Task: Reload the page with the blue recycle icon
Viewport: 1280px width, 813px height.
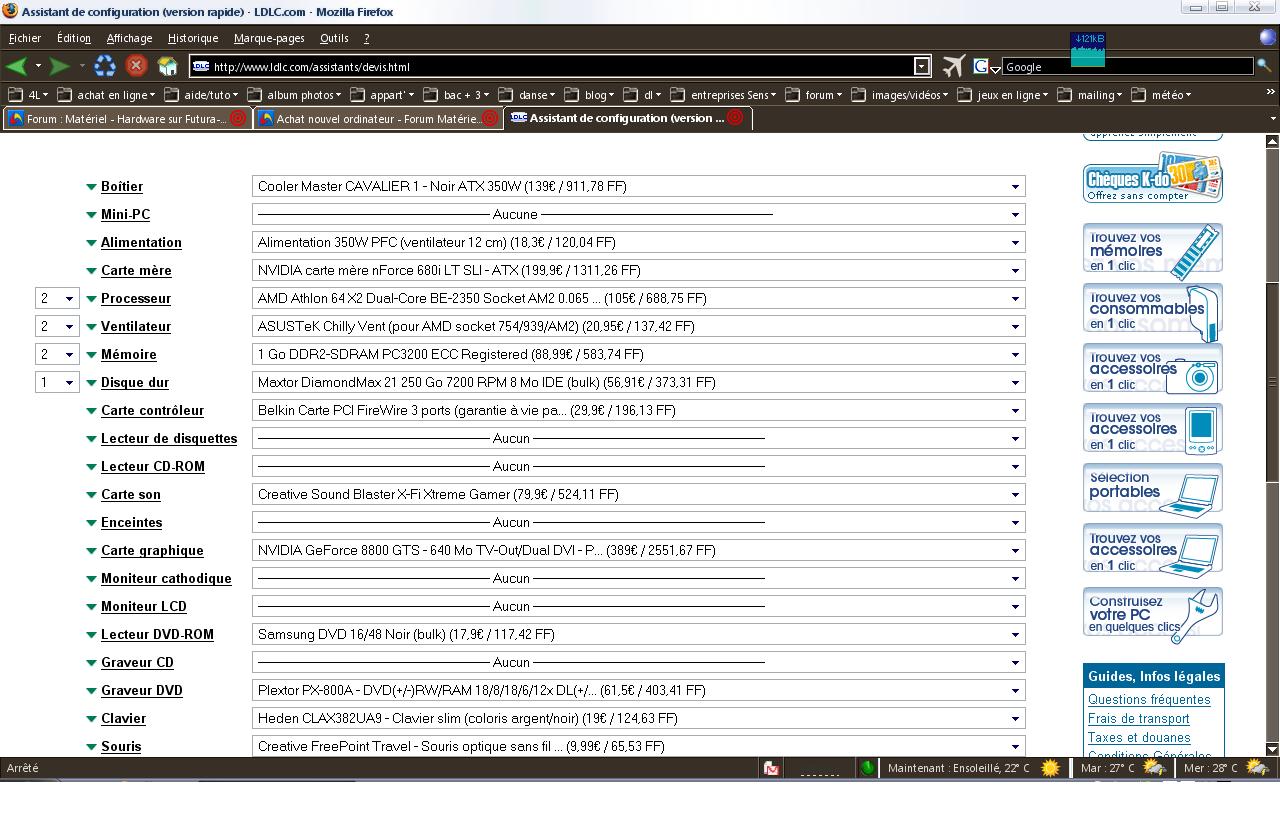Action: (105, 66)
